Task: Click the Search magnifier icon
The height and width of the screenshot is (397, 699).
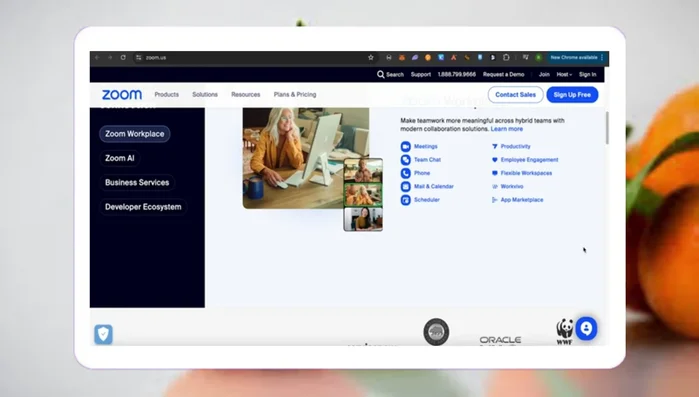Action: coord(380,74)
